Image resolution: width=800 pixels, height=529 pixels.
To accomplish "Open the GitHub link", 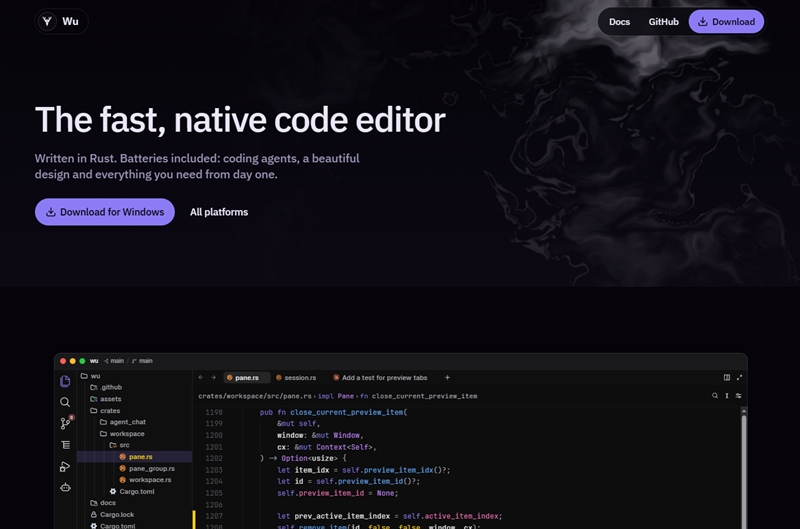I will click(663, 22).
